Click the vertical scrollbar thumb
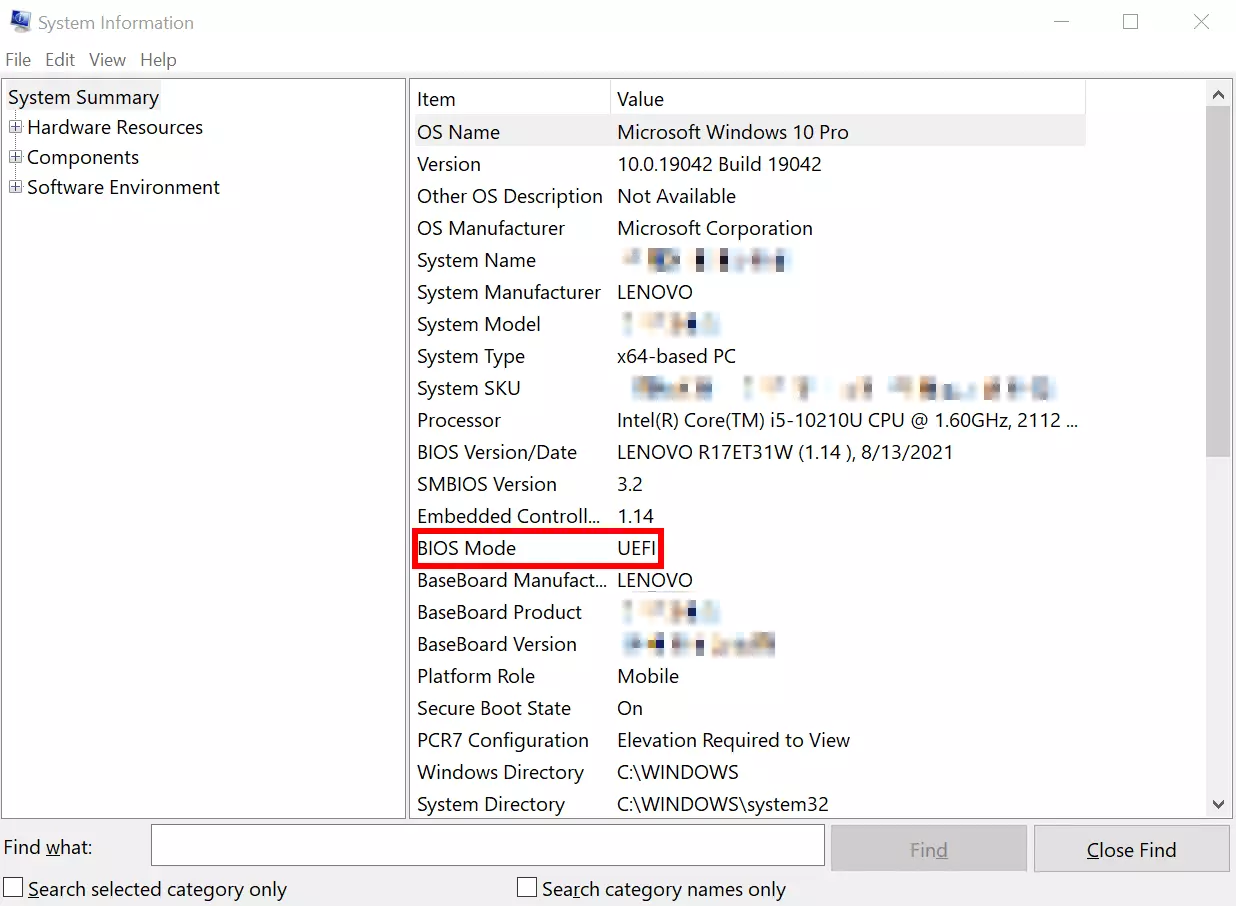Viewport: 1236px width, 906px height. pos(1218,280)
